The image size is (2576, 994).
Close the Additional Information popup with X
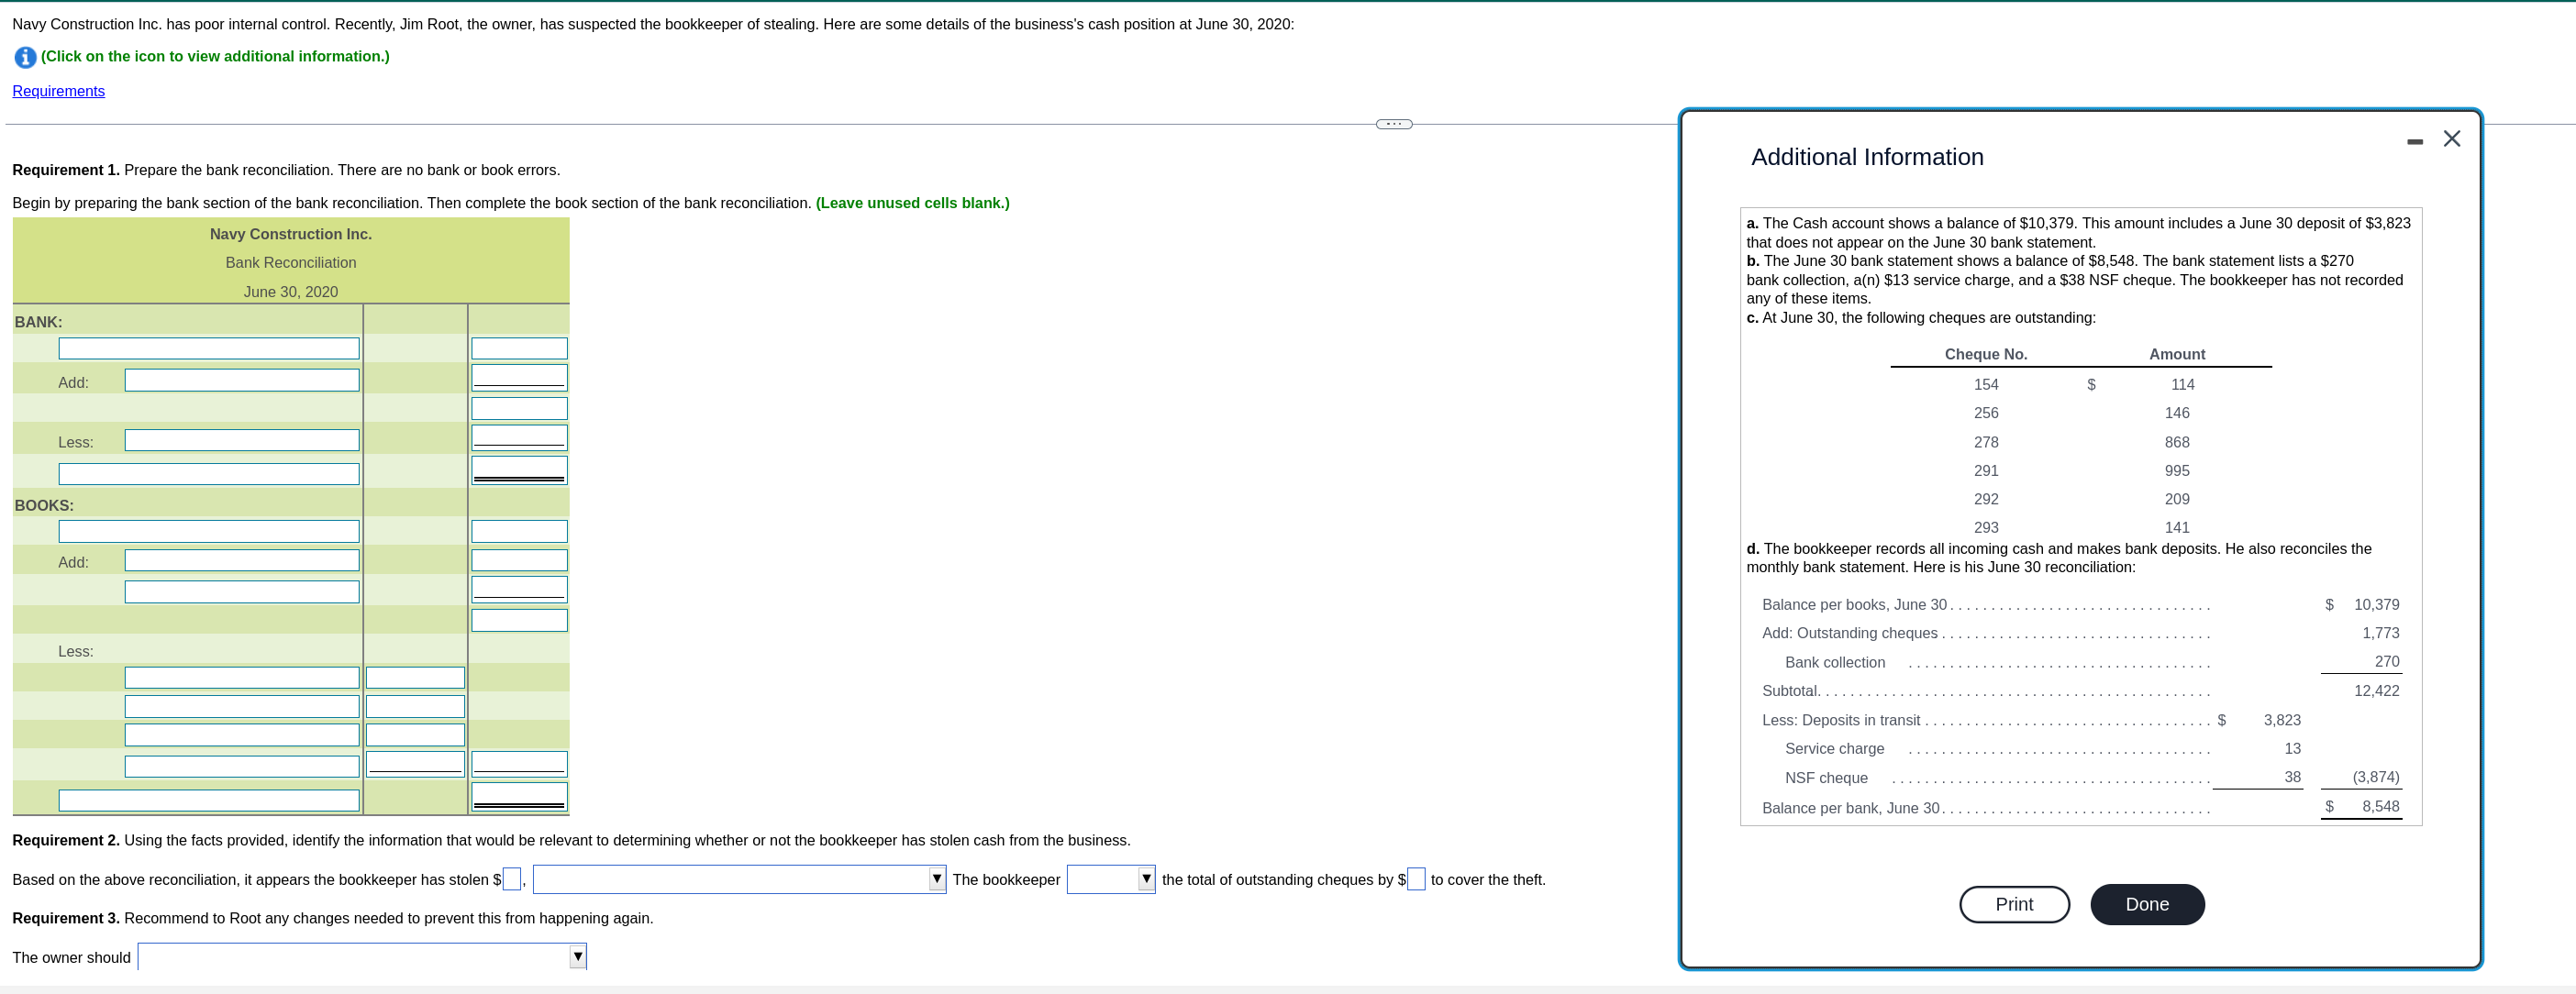coord(2451,139)
